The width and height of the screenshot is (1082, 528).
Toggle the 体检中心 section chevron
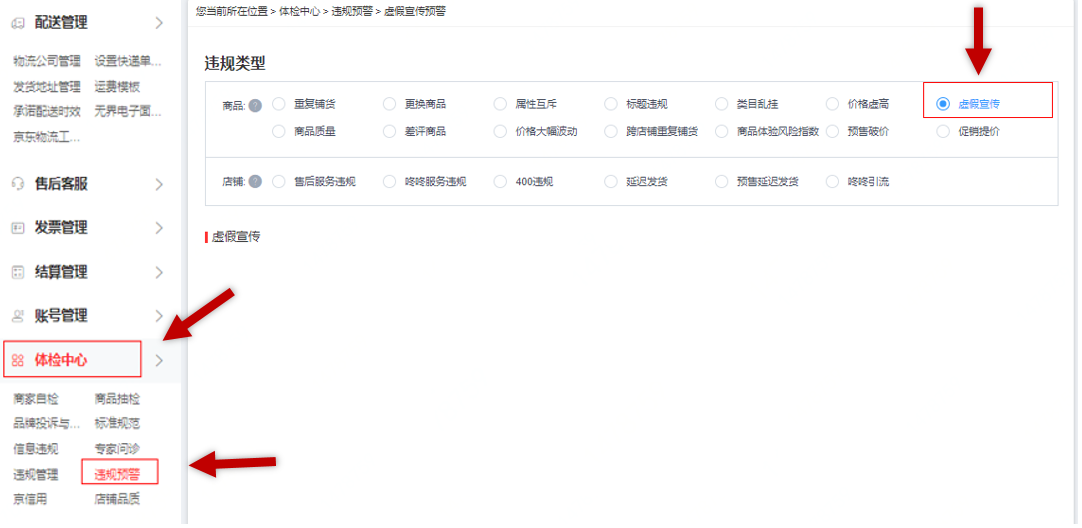coord(159,360)
